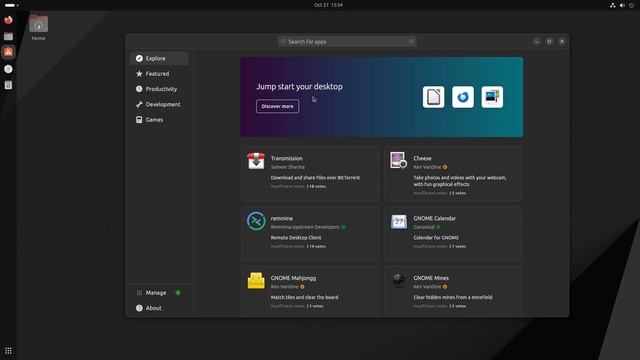This screenshot has width=640, height=360.
Task: Open Trash from the dock
Action: coord(8,85)
